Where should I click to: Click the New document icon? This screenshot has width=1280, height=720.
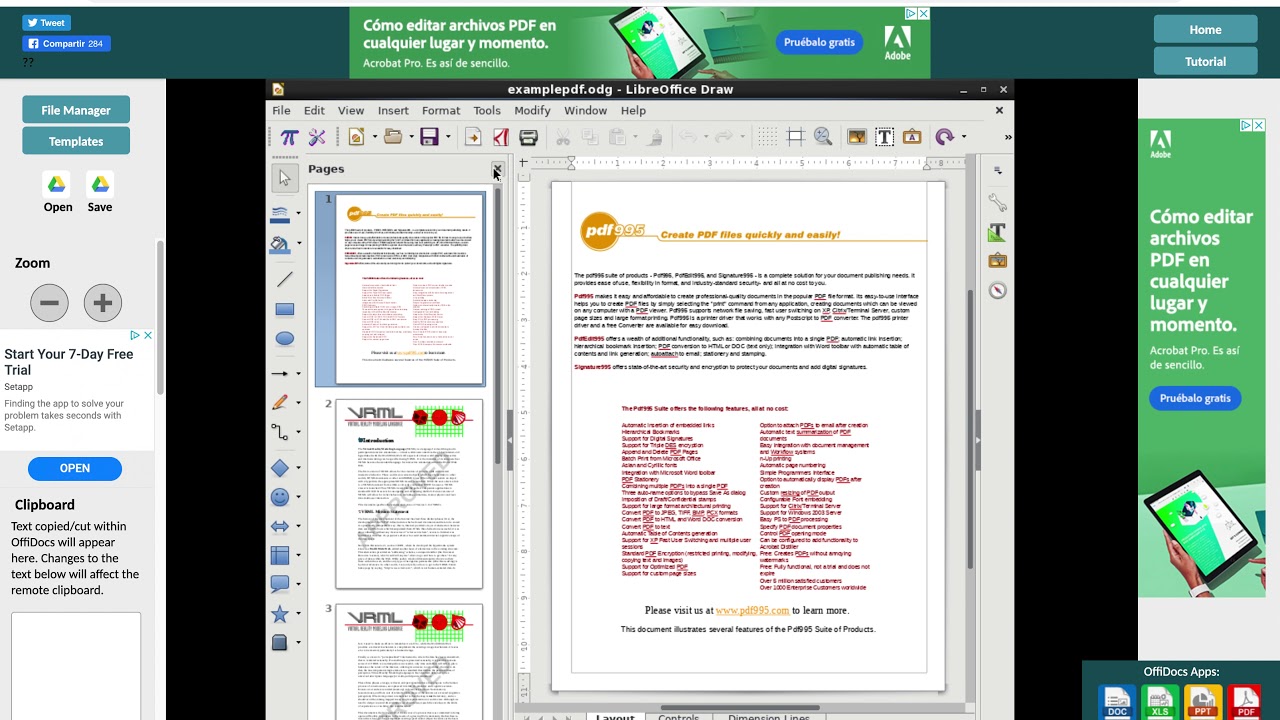pos(356,137)
